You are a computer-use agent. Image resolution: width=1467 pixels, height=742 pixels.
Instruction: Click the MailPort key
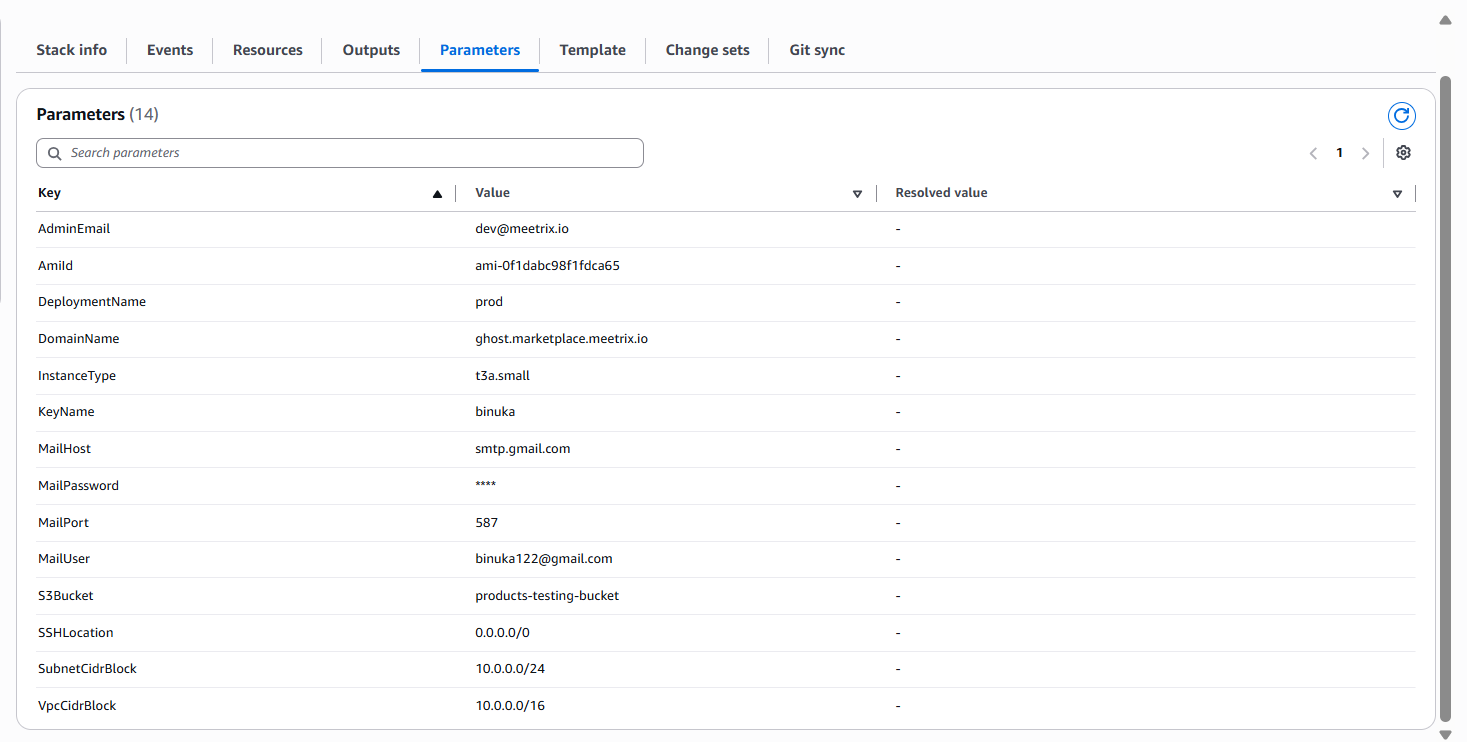(x=63, y=523)
